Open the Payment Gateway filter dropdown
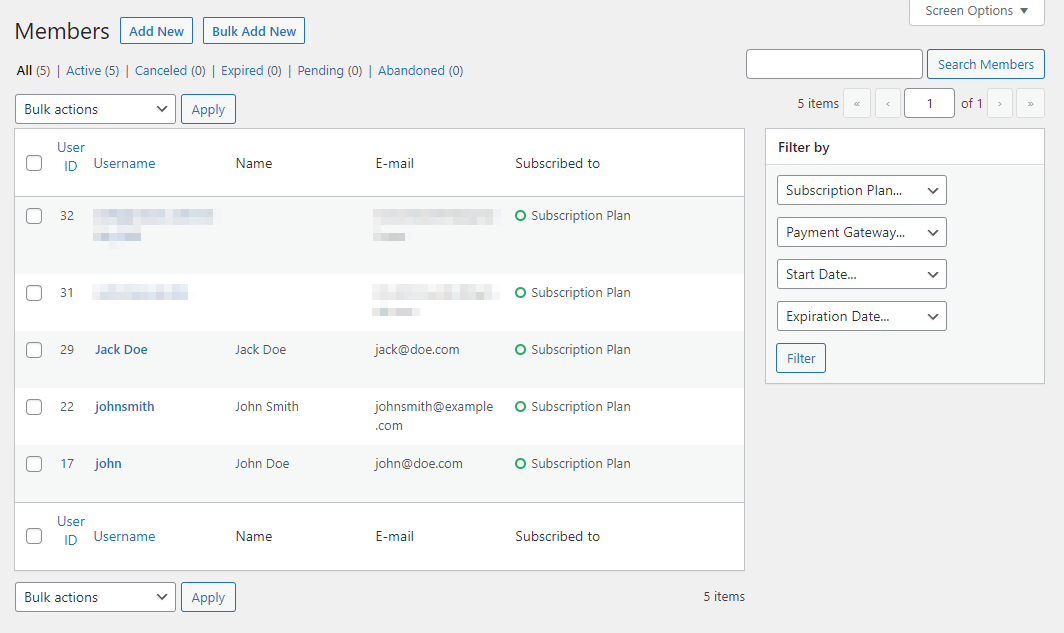This screenshot has width=1064, height=633. pyautogui.click(x=861, y=232)
